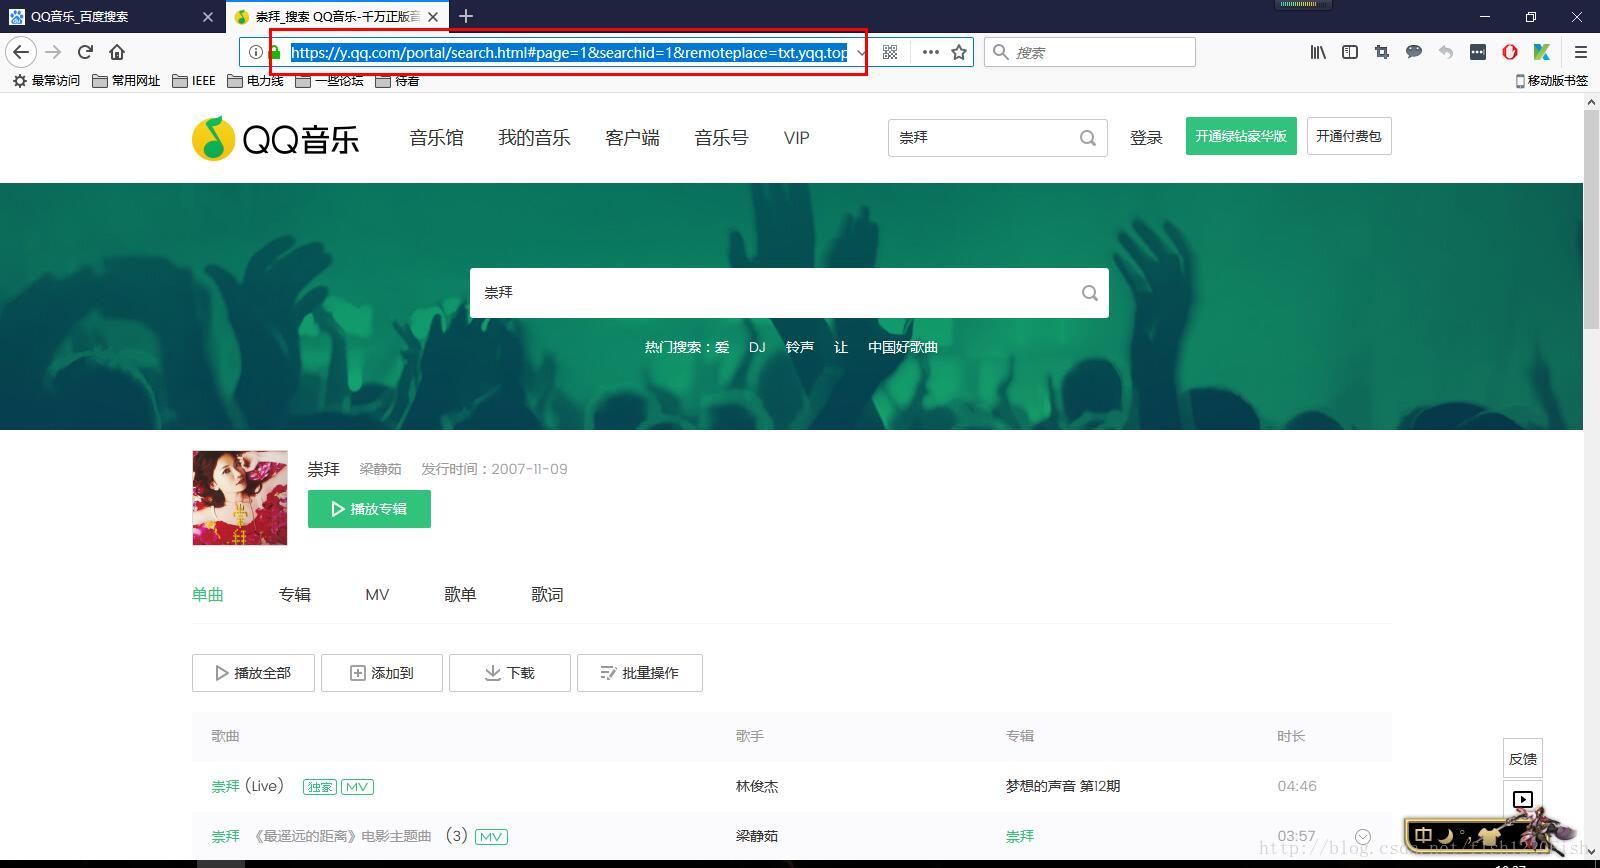The height and width of the screenshot is (868, 1600).
Task: Click magnifier in banner search box
Action: [1090, 293]
